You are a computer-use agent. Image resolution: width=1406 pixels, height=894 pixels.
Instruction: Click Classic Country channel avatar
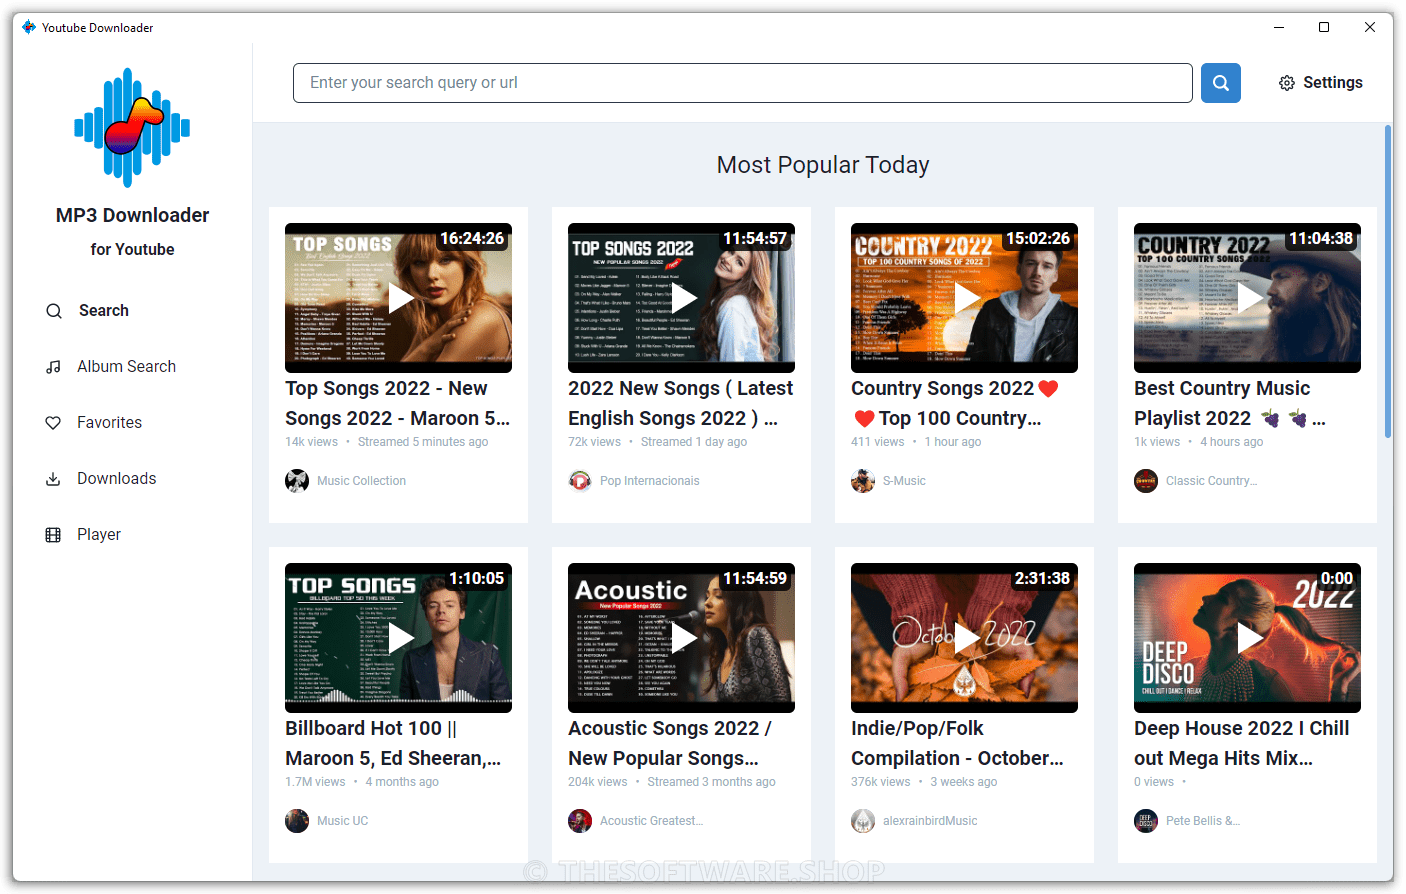pos(1146,481)
